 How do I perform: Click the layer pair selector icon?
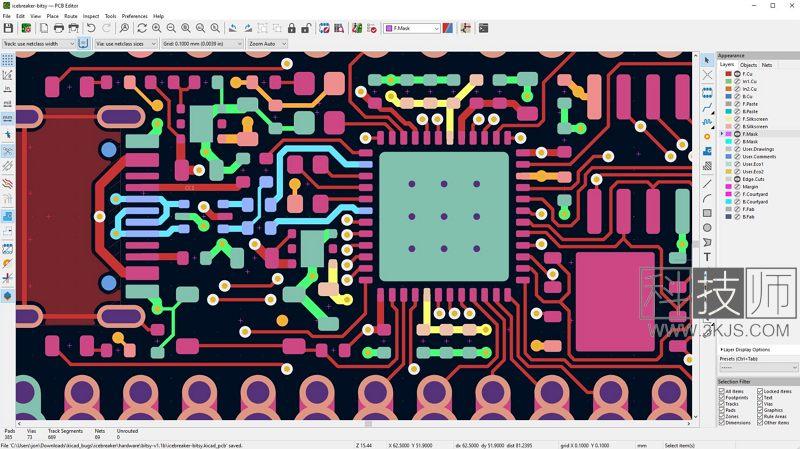[447, 29]
